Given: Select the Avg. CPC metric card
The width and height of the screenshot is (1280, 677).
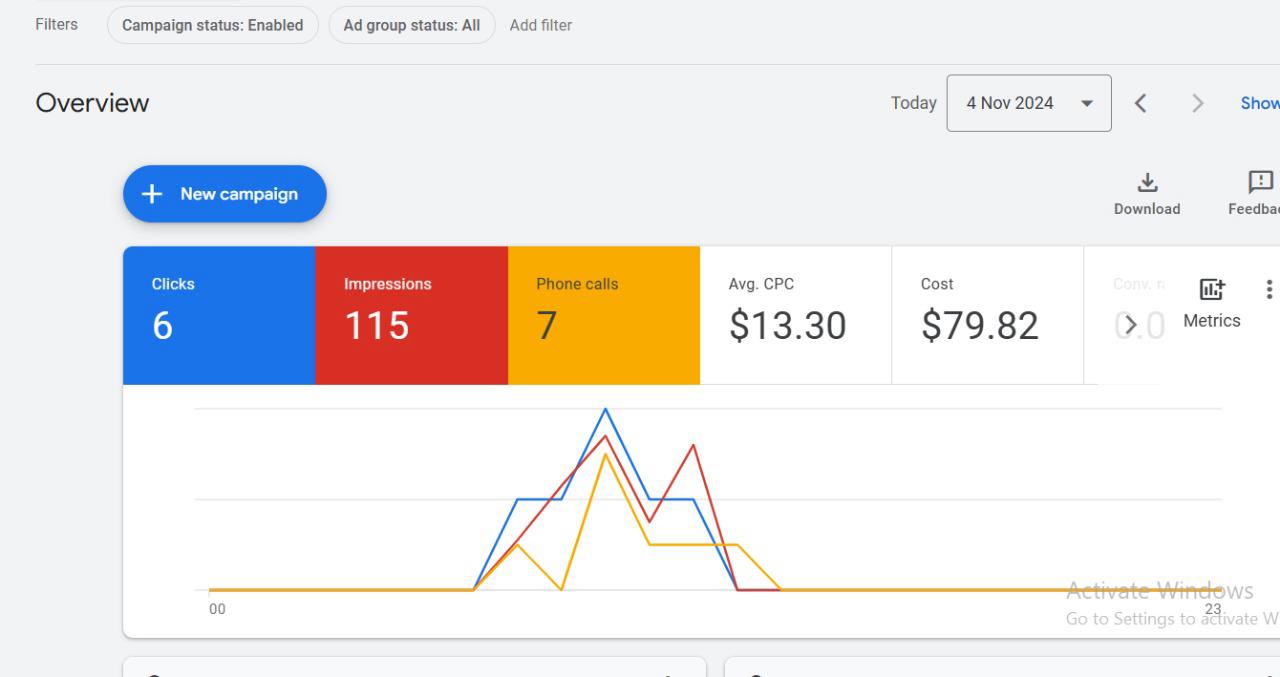Looking at the screenshot, I should 795,315.
